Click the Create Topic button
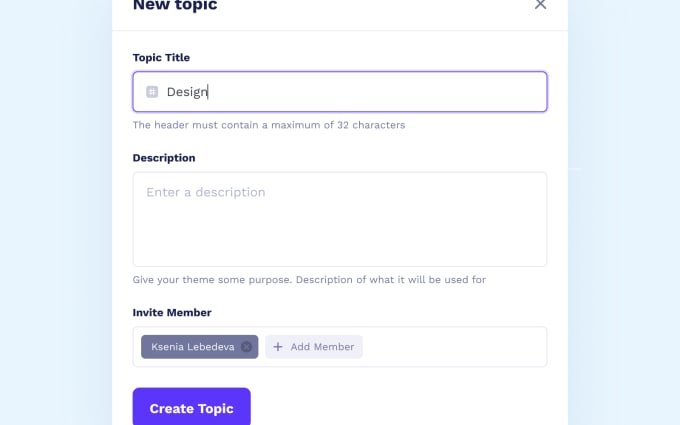680x425 pixels. [x=192, y=408]
